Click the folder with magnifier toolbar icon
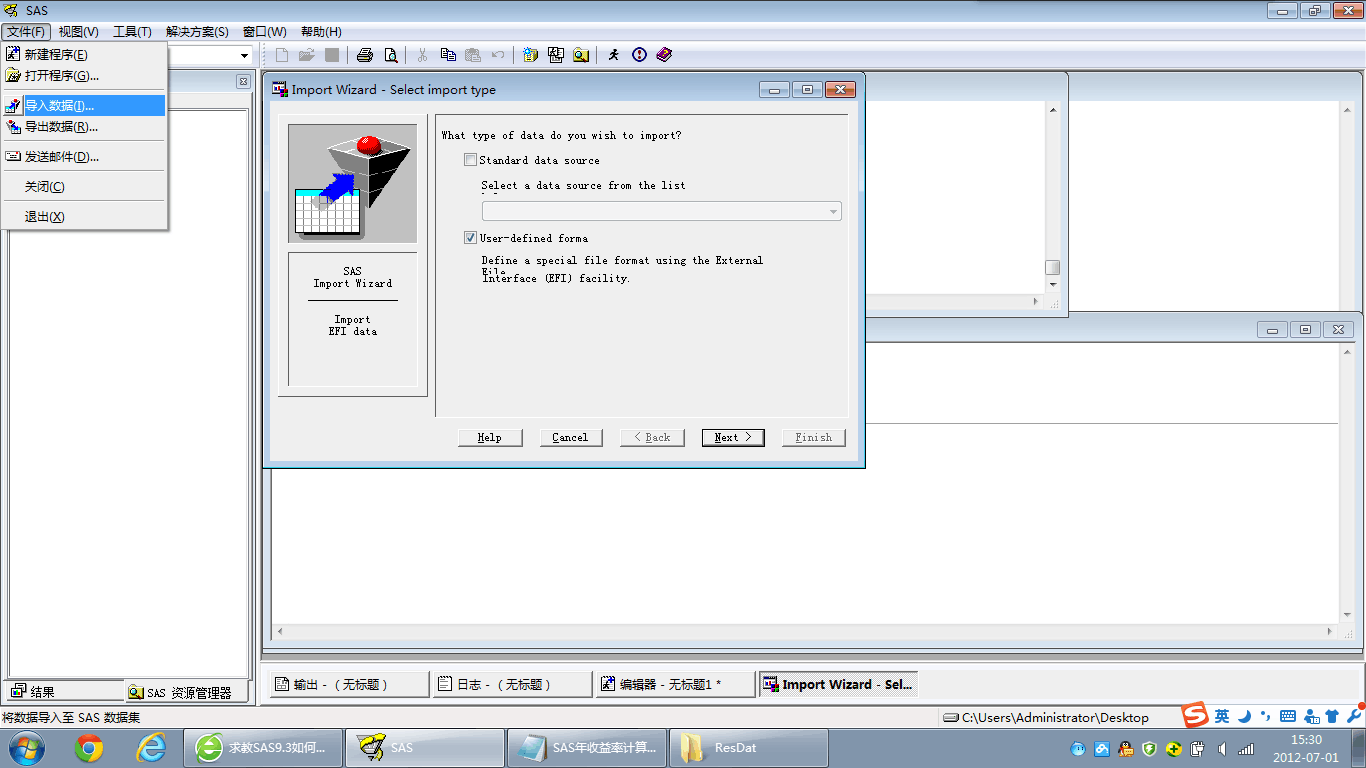Image resolution: width=1366 pixels, height=768 pixels. pyautogui.click(x=581, y=55)
